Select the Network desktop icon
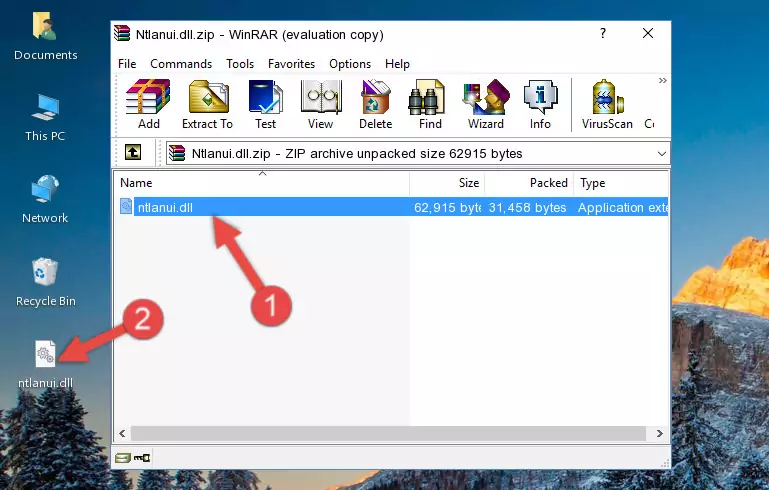769x490 pixels. tap(45, 200)
